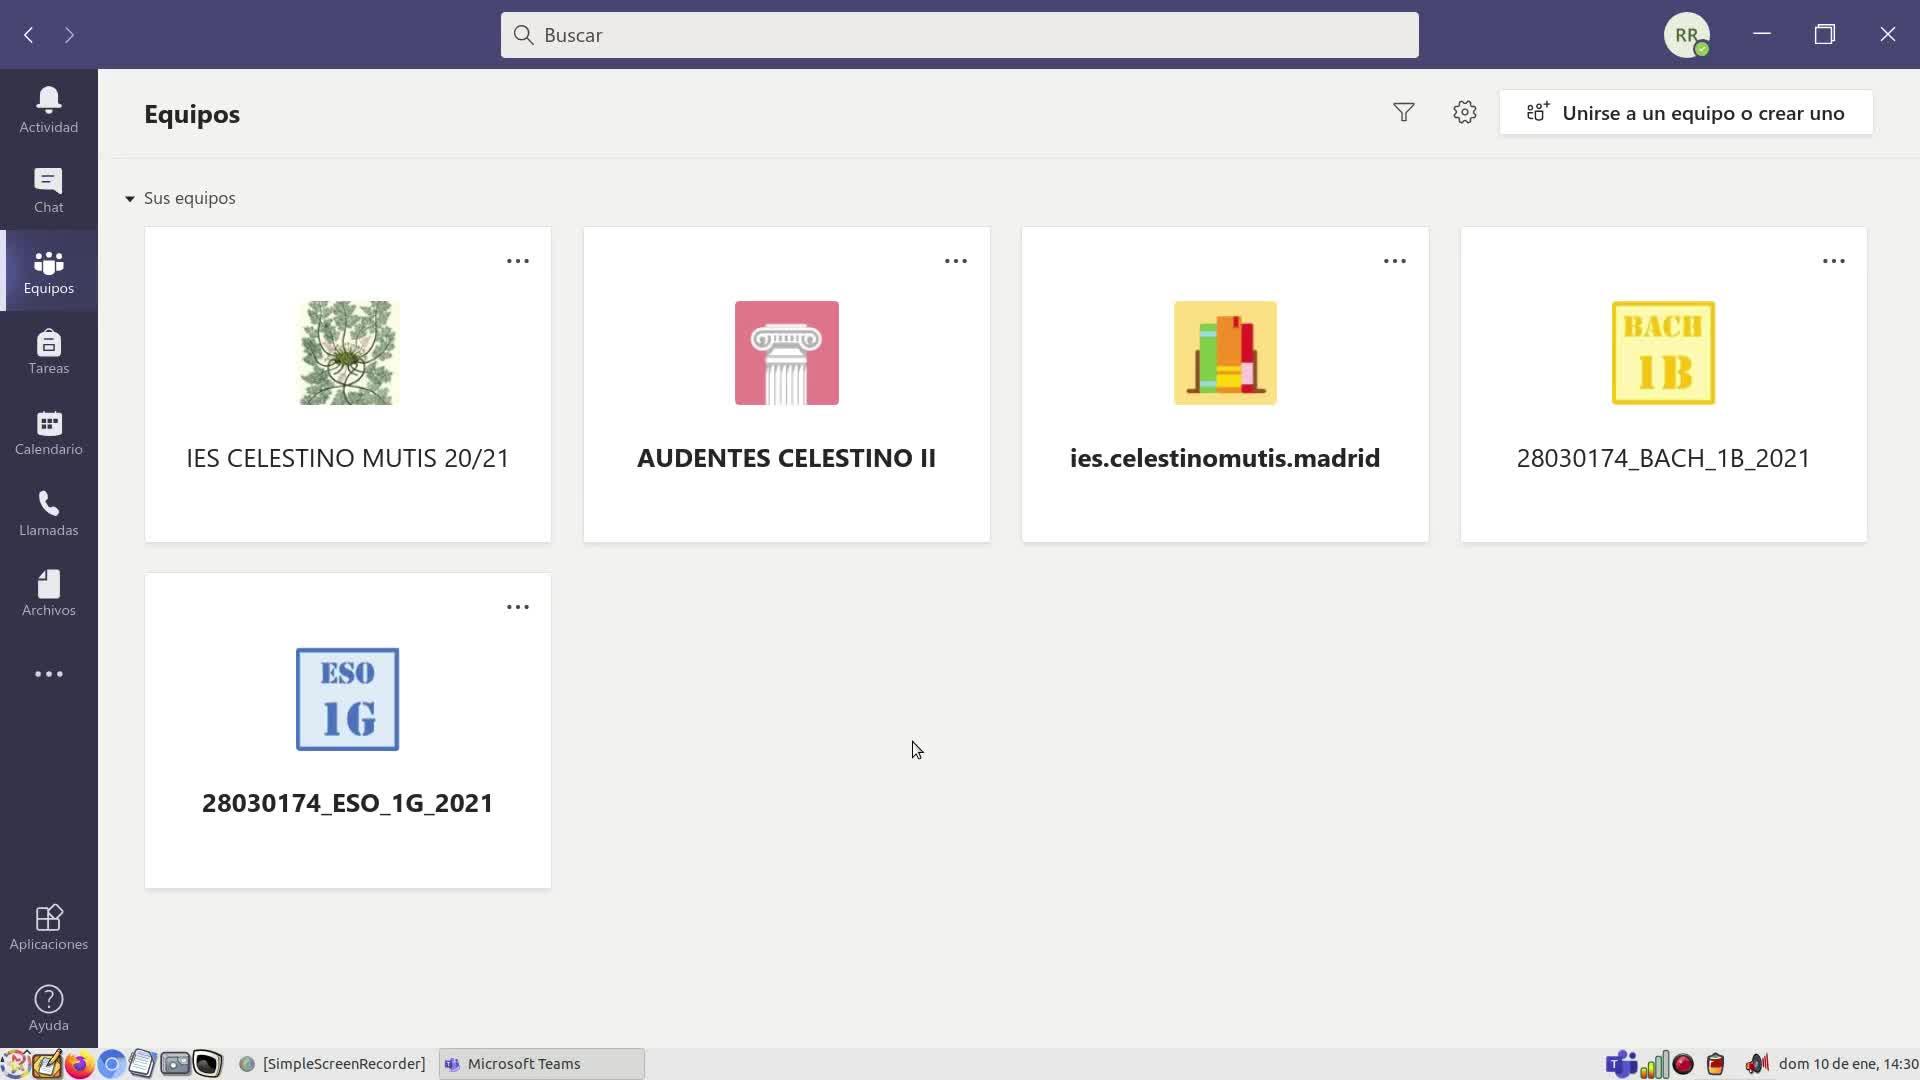Switch to SimpleScreenRecorder in the taskbar
1920x1080 pixels.
332,1064
